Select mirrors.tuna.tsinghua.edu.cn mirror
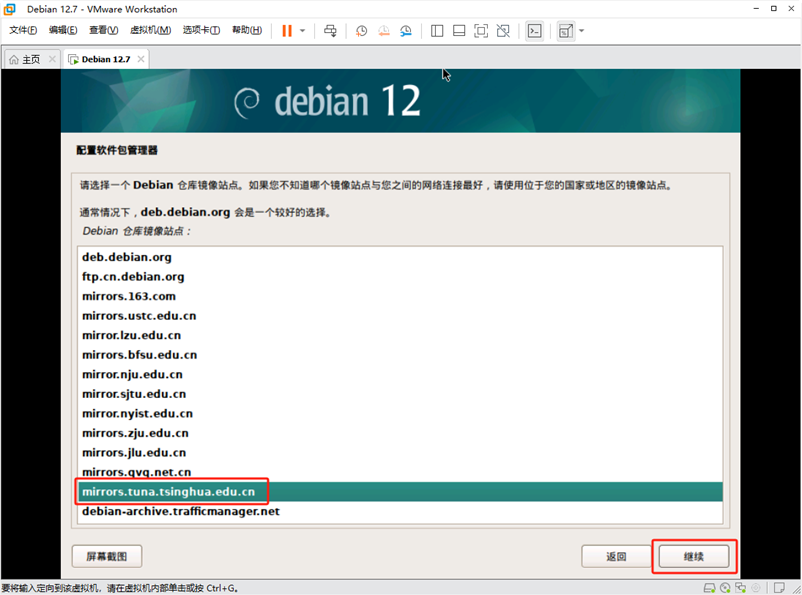The image size is (802, 595). 400,492
